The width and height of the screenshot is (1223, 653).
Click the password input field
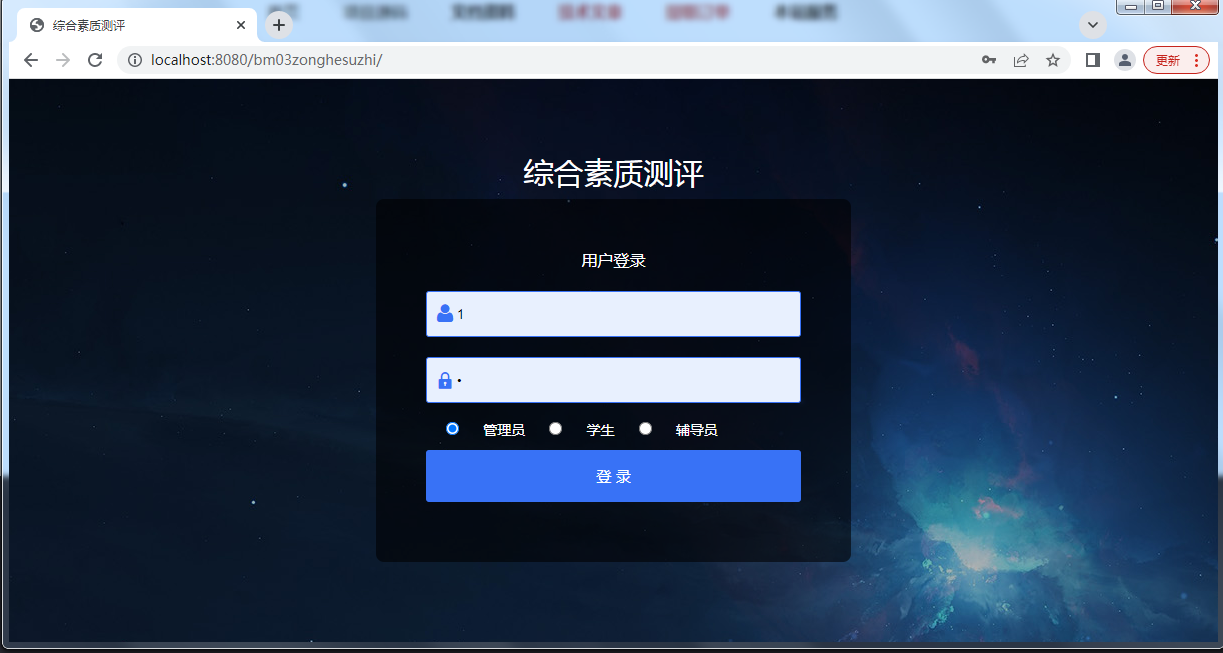pos(613,380)
